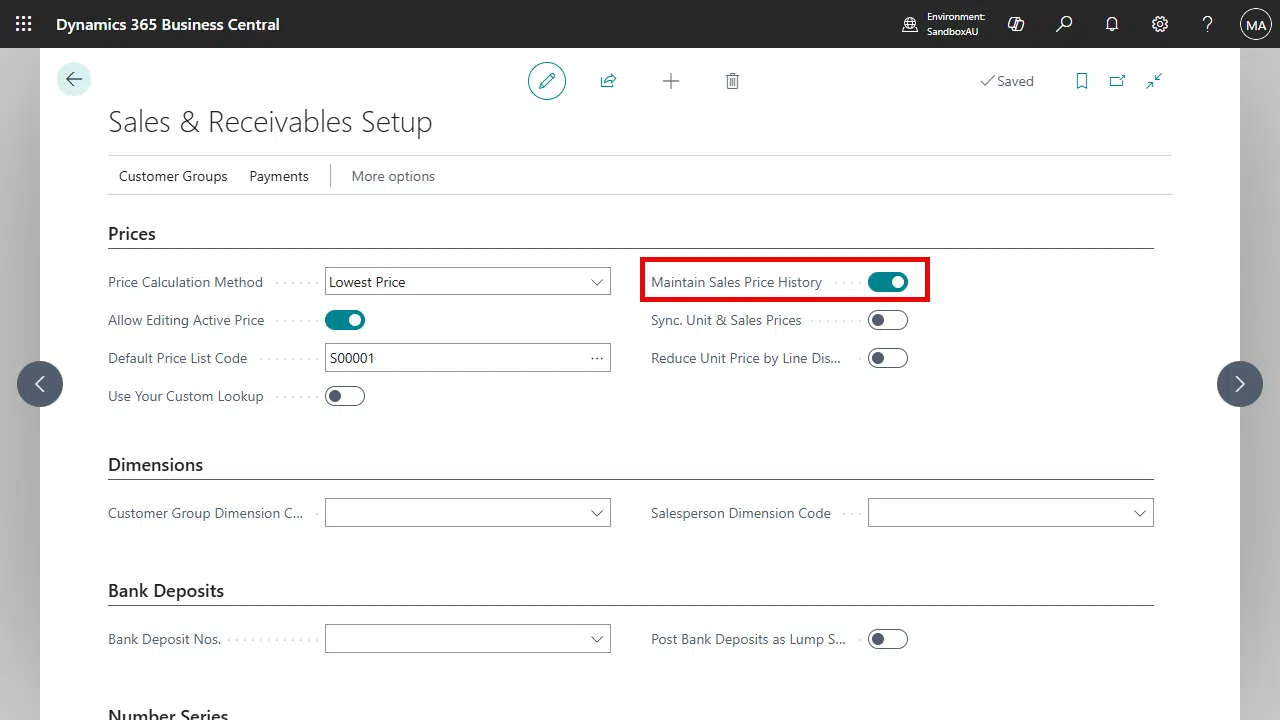Screen dimensions: 1280x720
Task: Open the Customer Groups menu
Action: pyautogui.click(x=173, y=176)
